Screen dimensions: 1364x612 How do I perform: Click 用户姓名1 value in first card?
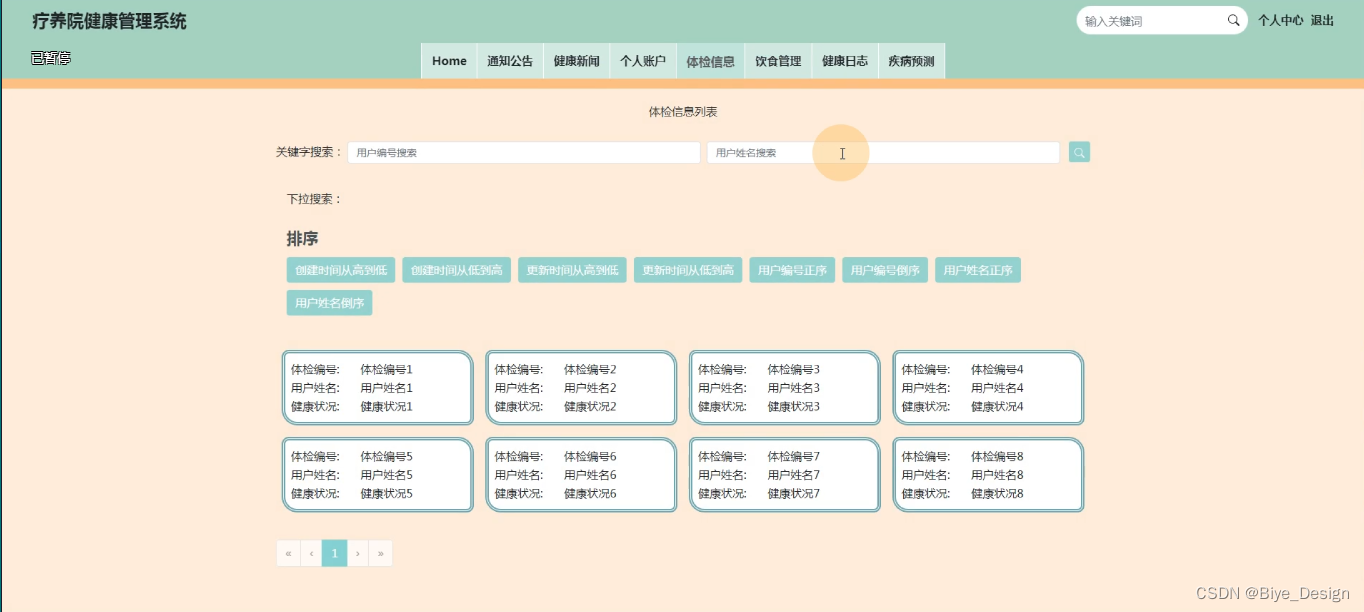pyautogui.click(x=387, y=388)
